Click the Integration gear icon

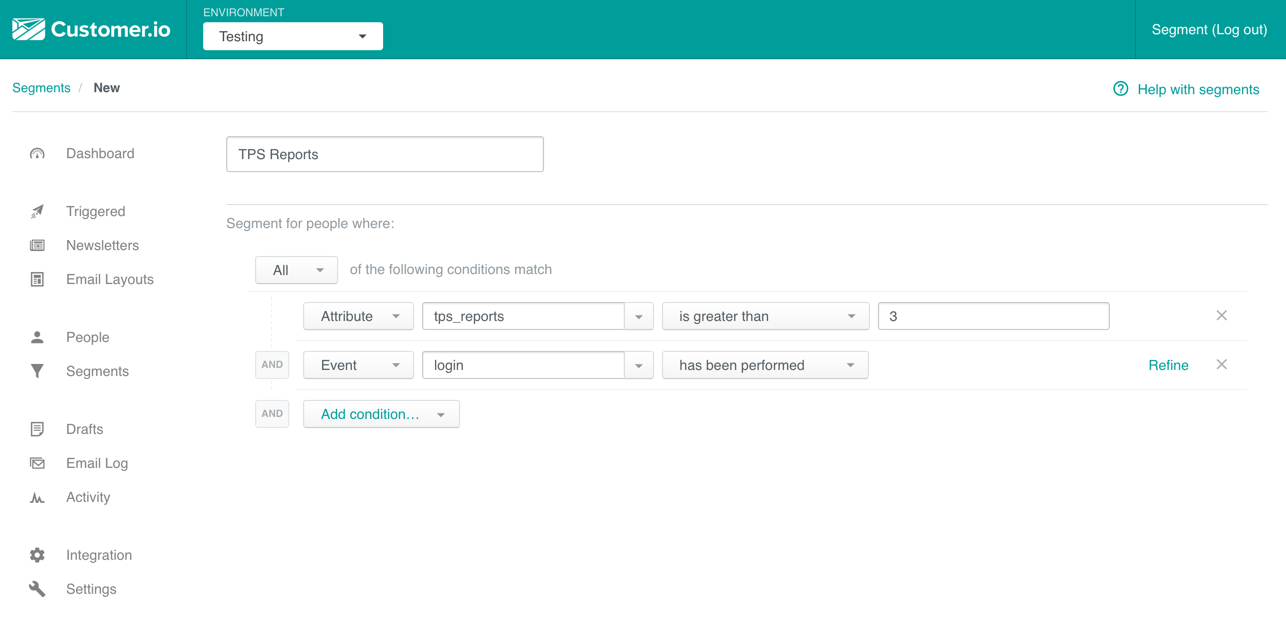coord(37,556)
